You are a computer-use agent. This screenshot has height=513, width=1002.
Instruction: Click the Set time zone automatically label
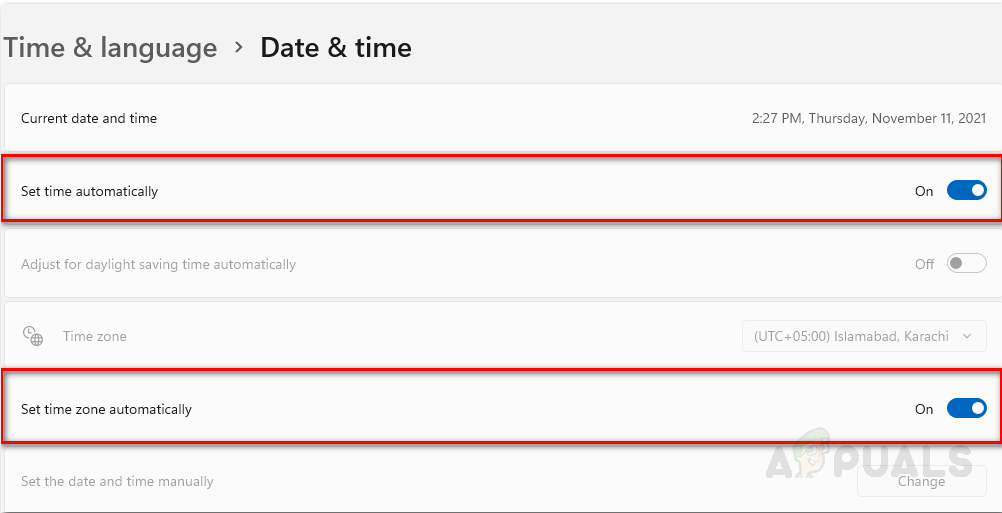pos(106,409)
